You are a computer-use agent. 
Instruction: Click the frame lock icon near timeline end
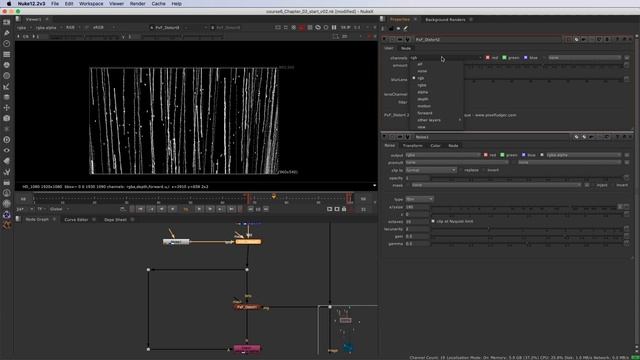(x=344, y=209)
